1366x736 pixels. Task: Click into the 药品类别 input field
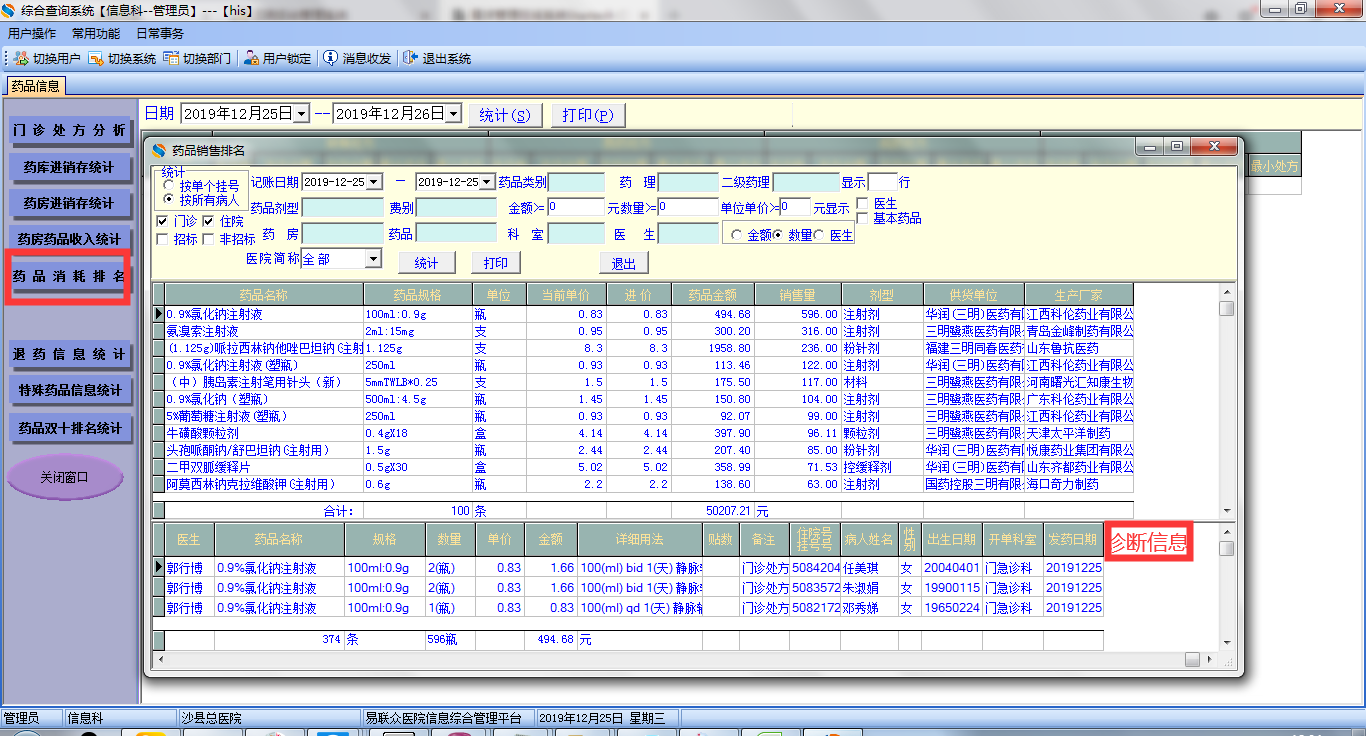click(576, 182)
